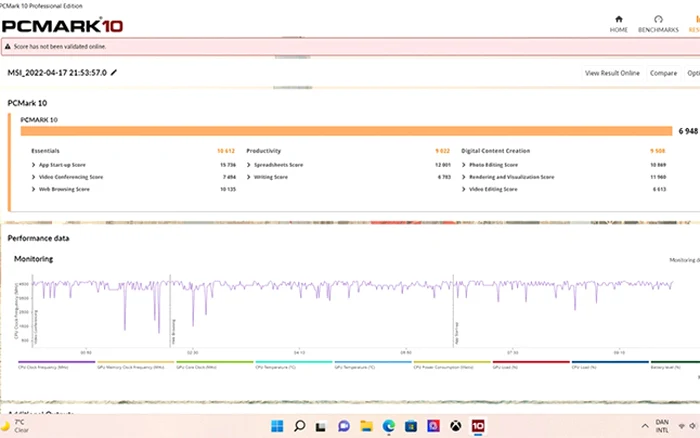
Task: Click the overall score 6 948
Action: [x=688, y=131]
